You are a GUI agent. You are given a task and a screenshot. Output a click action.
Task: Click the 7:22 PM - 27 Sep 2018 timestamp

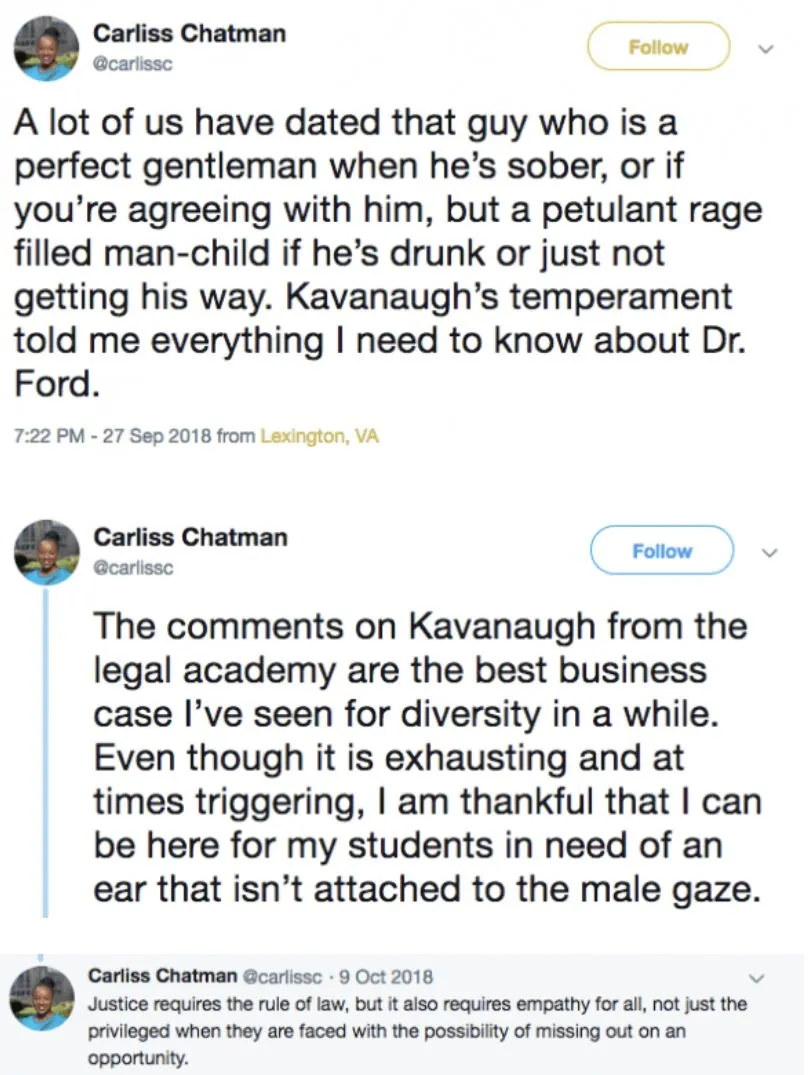pos(112,437)
